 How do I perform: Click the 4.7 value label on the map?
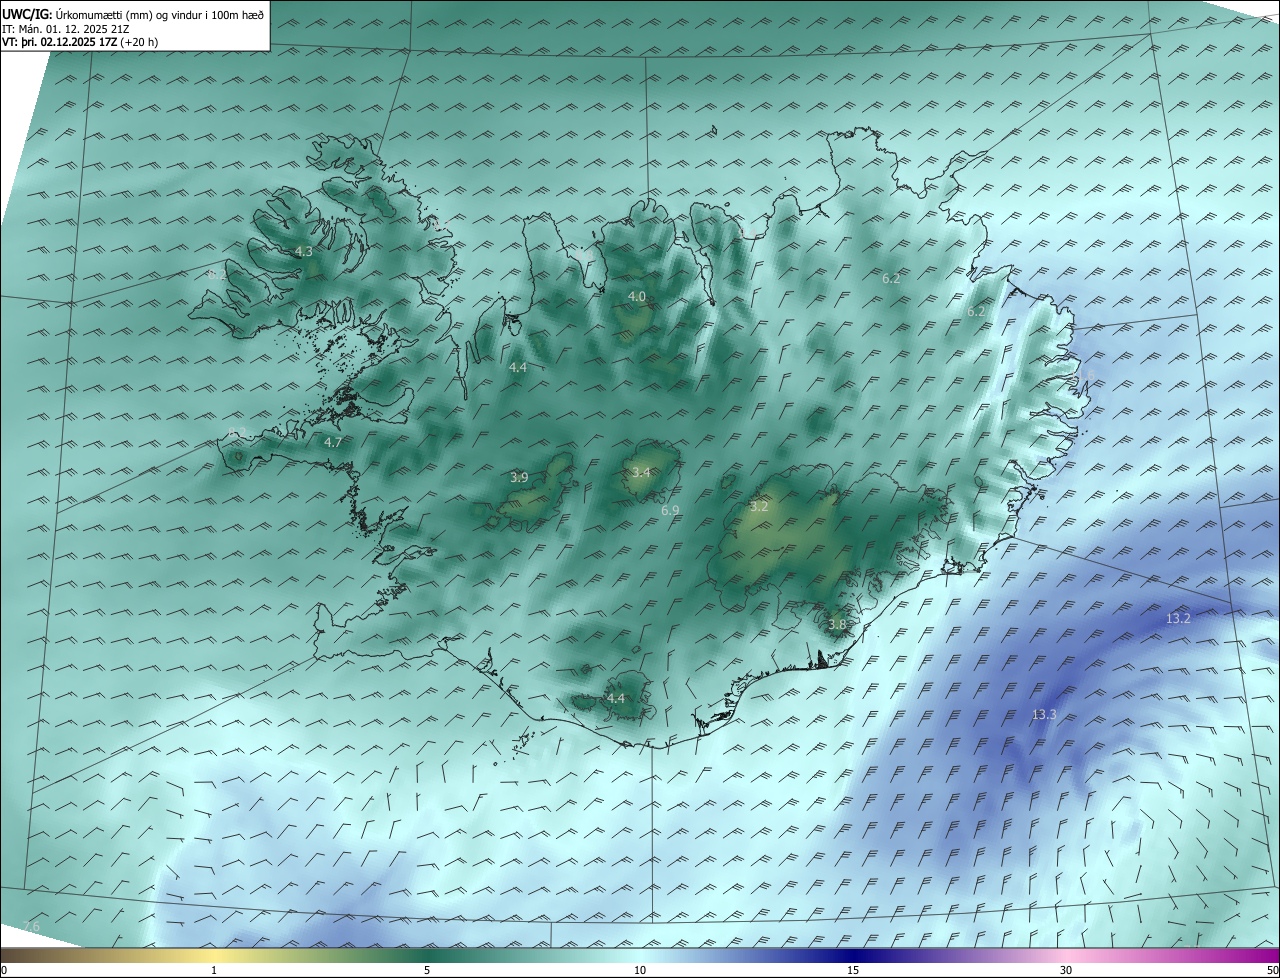(x=333, y=442)
